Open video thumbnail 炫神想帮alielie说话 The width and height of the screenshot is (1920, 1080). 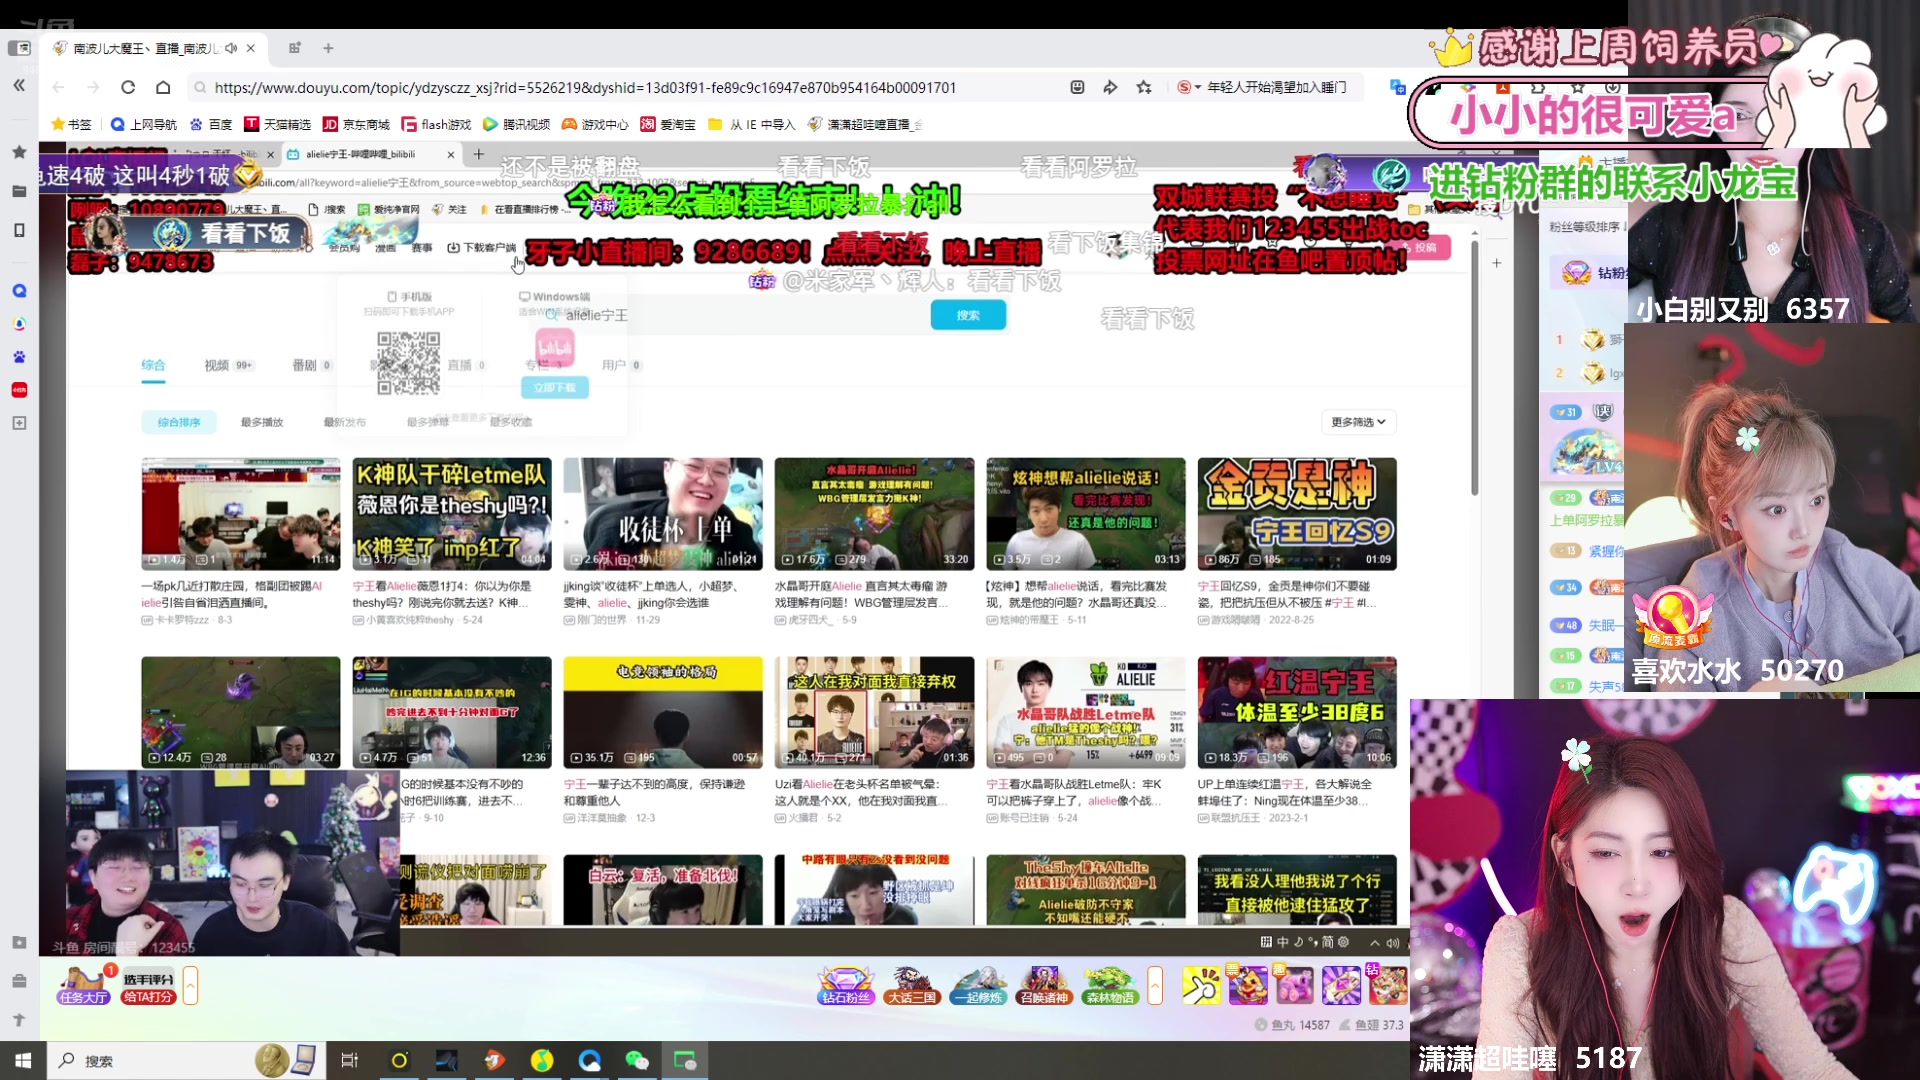[x=1086, y=514]
